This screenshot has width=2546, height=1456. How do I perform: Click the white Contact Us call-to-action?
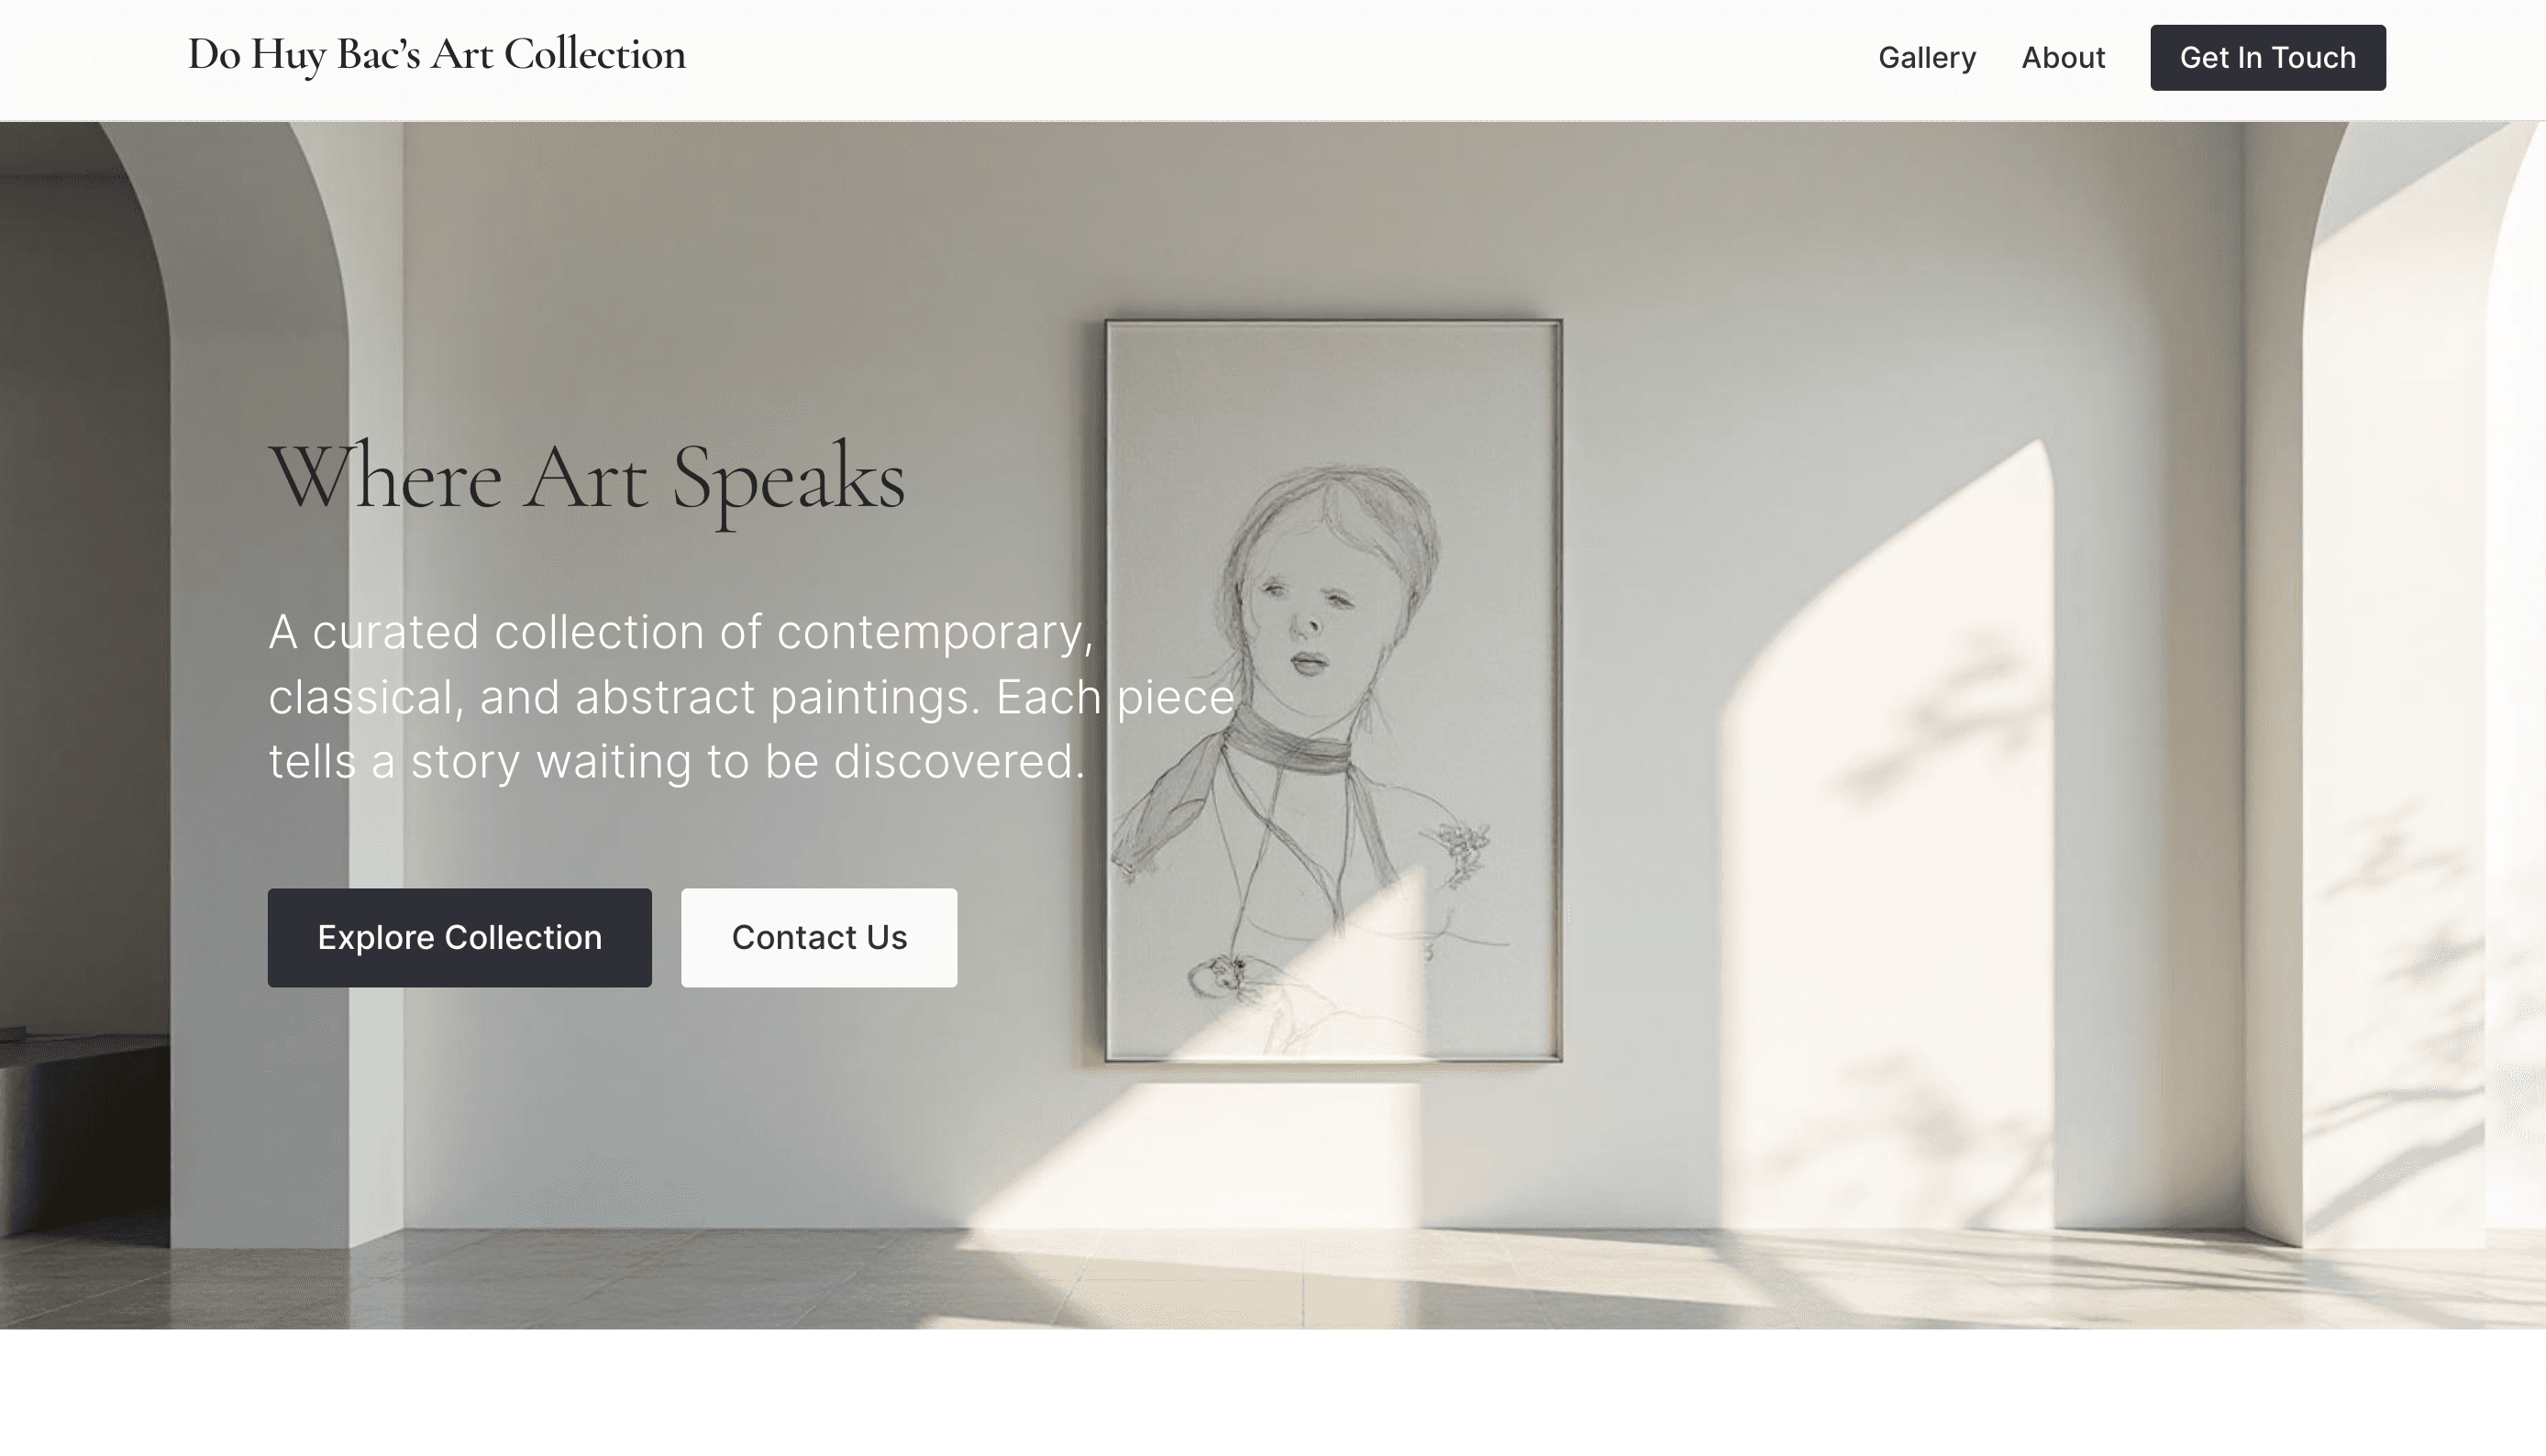click(818, 937)
